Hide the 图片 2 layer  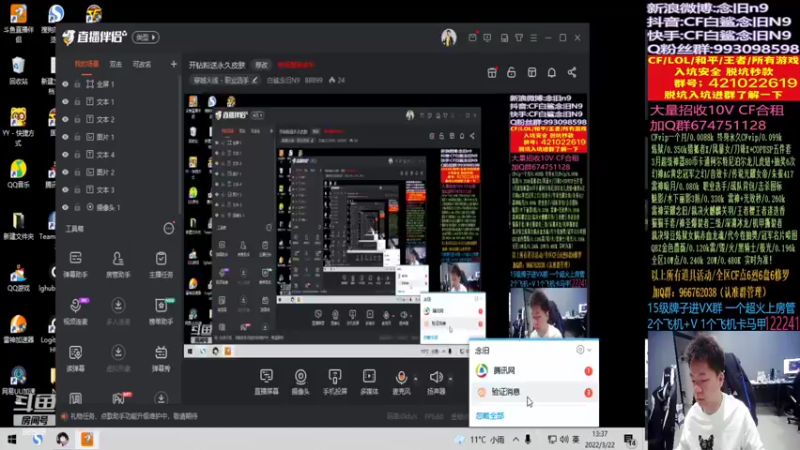(65, 172)
